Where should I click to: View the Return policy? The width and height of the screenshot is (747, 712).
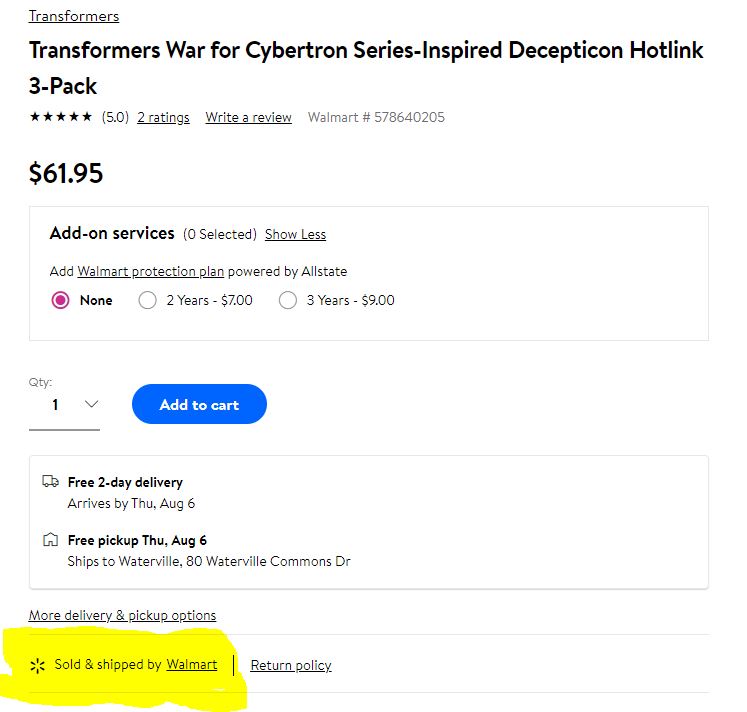(290, 665)
